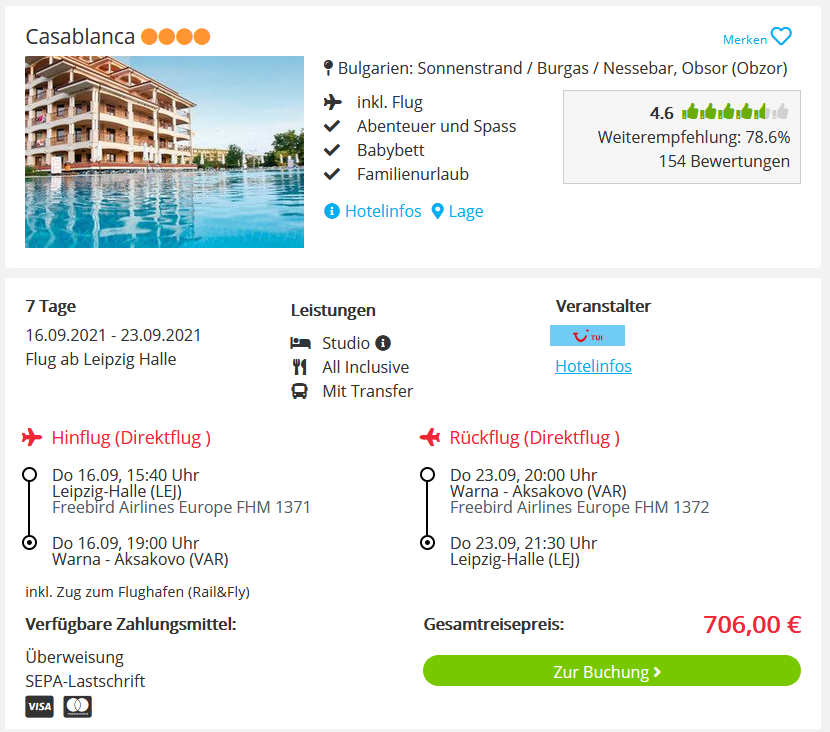Click the TUI Veranstalter logo
The height and width of the screenshot is (732, 830).
tap(587, 336)
